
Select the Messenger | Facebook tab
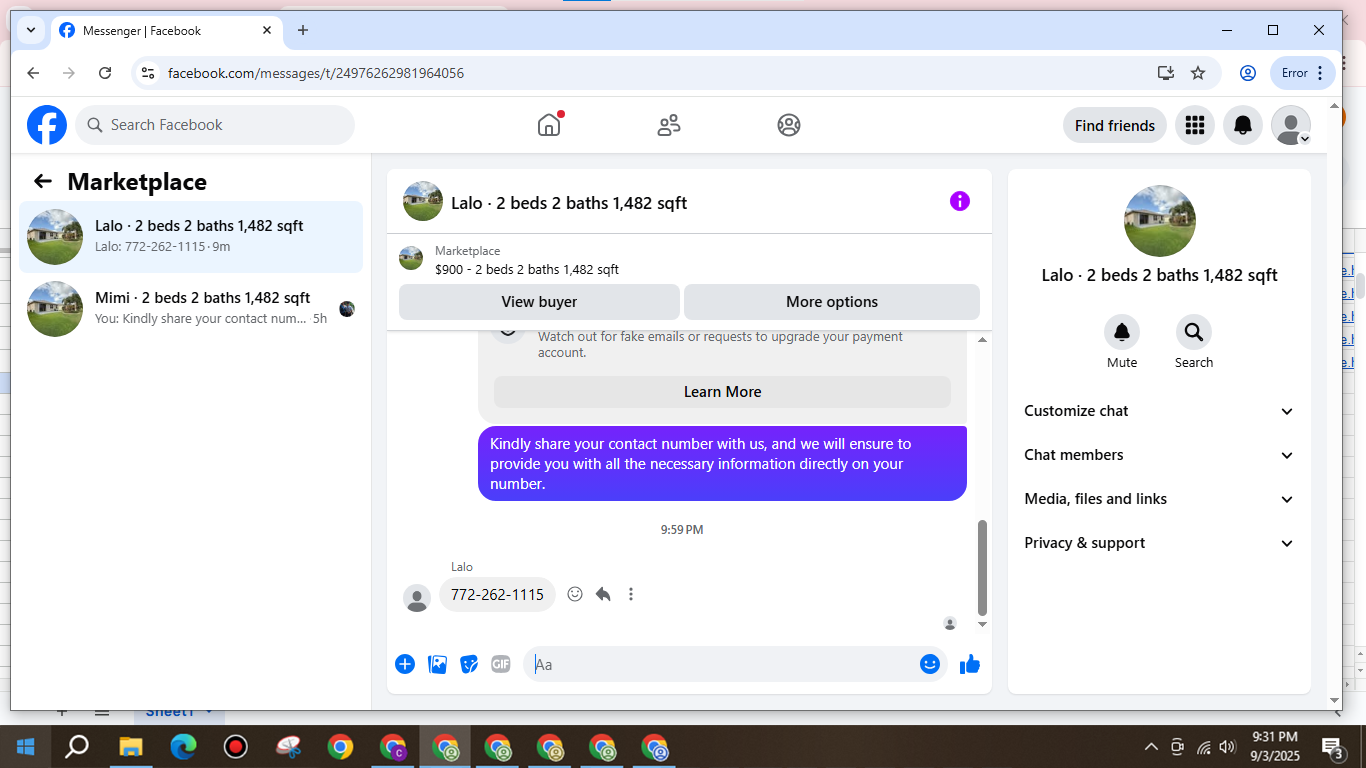166,31
